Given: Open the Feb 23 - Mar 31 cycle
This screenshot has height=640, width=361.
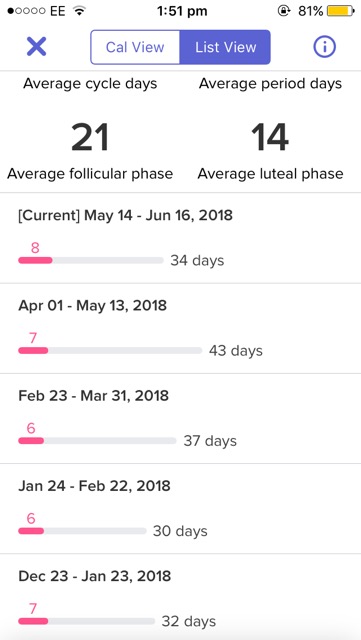Looking at the screenshot, I should (x=180, y=418).
